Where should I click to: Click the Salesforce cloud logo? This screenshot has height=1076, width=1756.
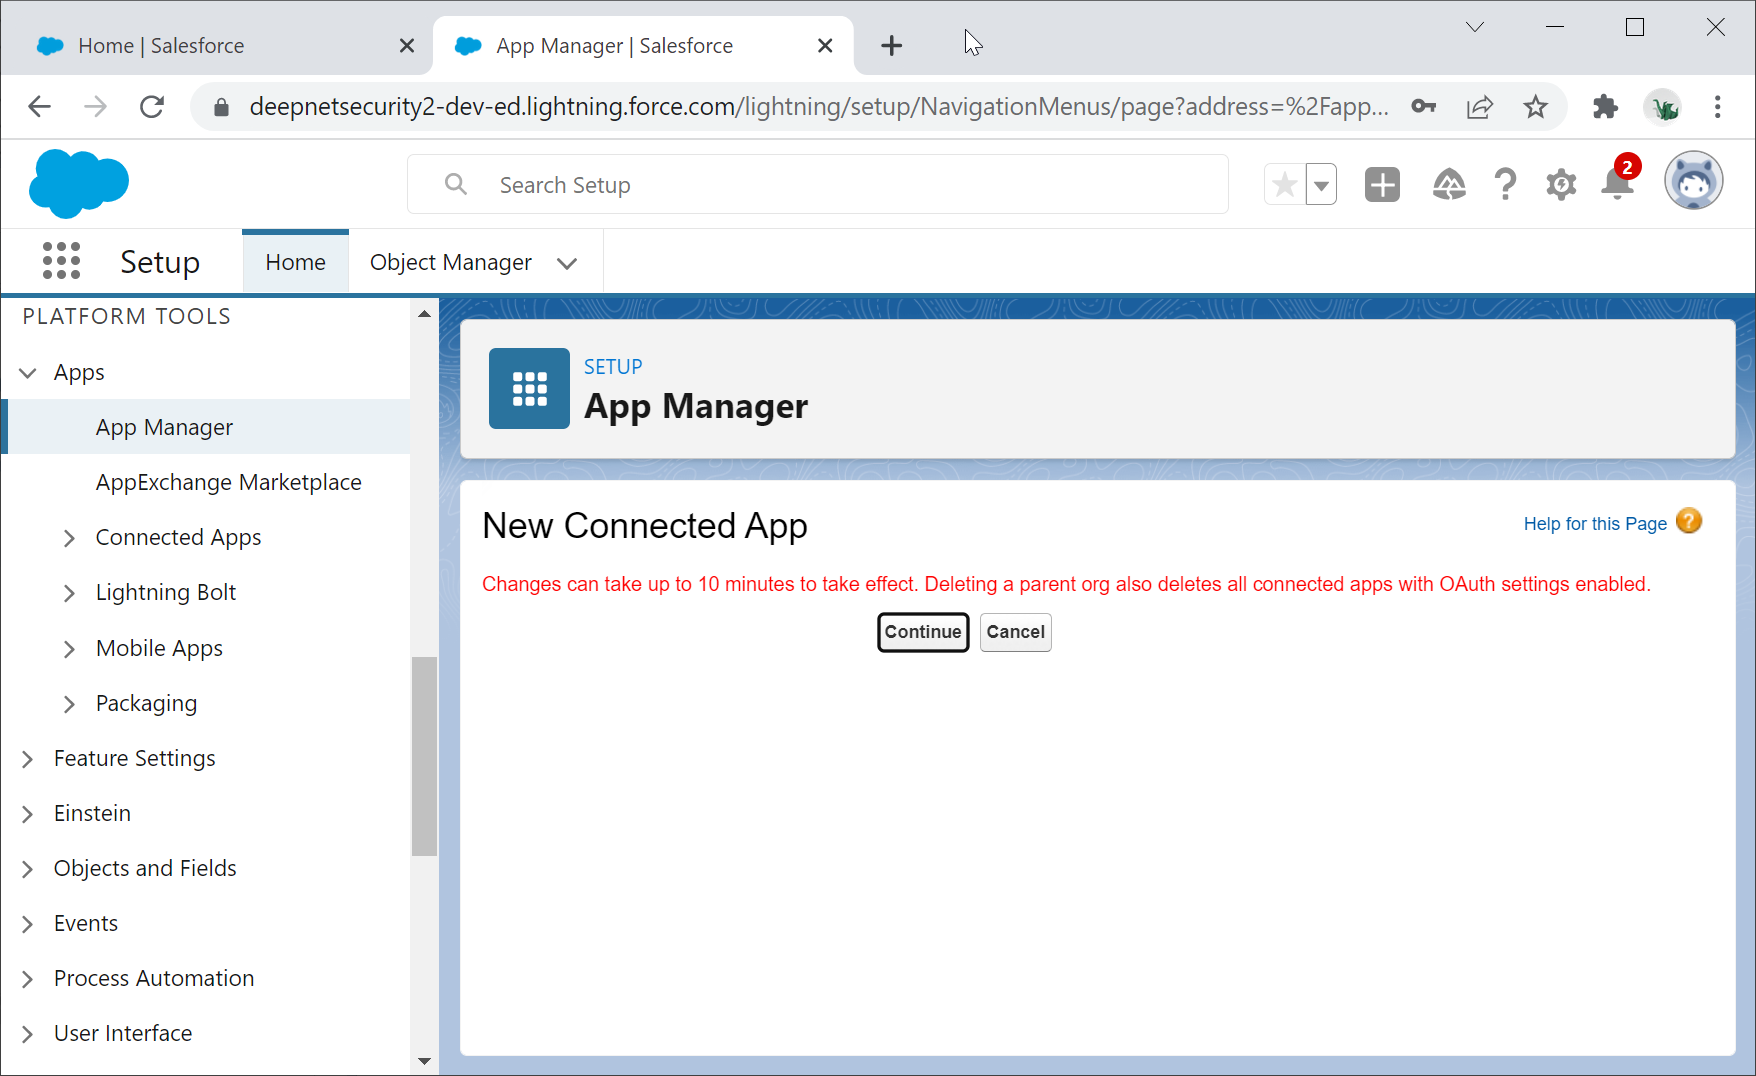click(x=79, y=184)
